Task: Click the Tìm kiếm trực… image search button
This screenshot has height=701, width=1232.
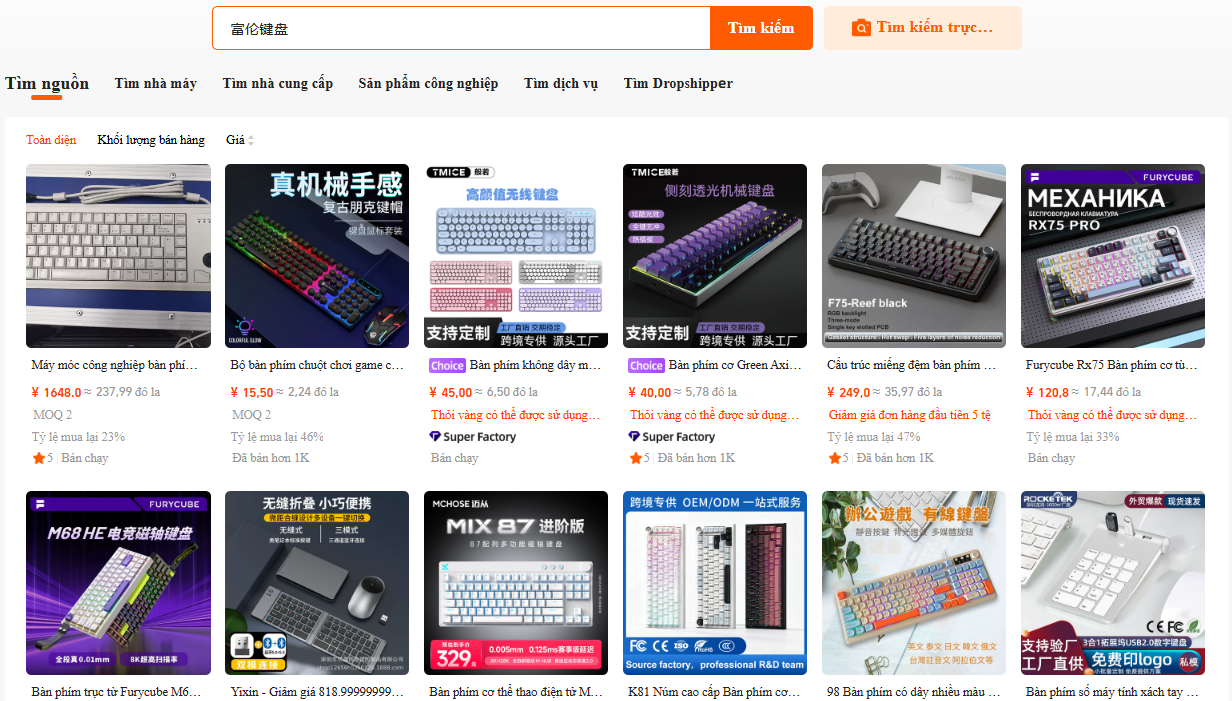Action: pyautogui.click(x=923, y=28)
